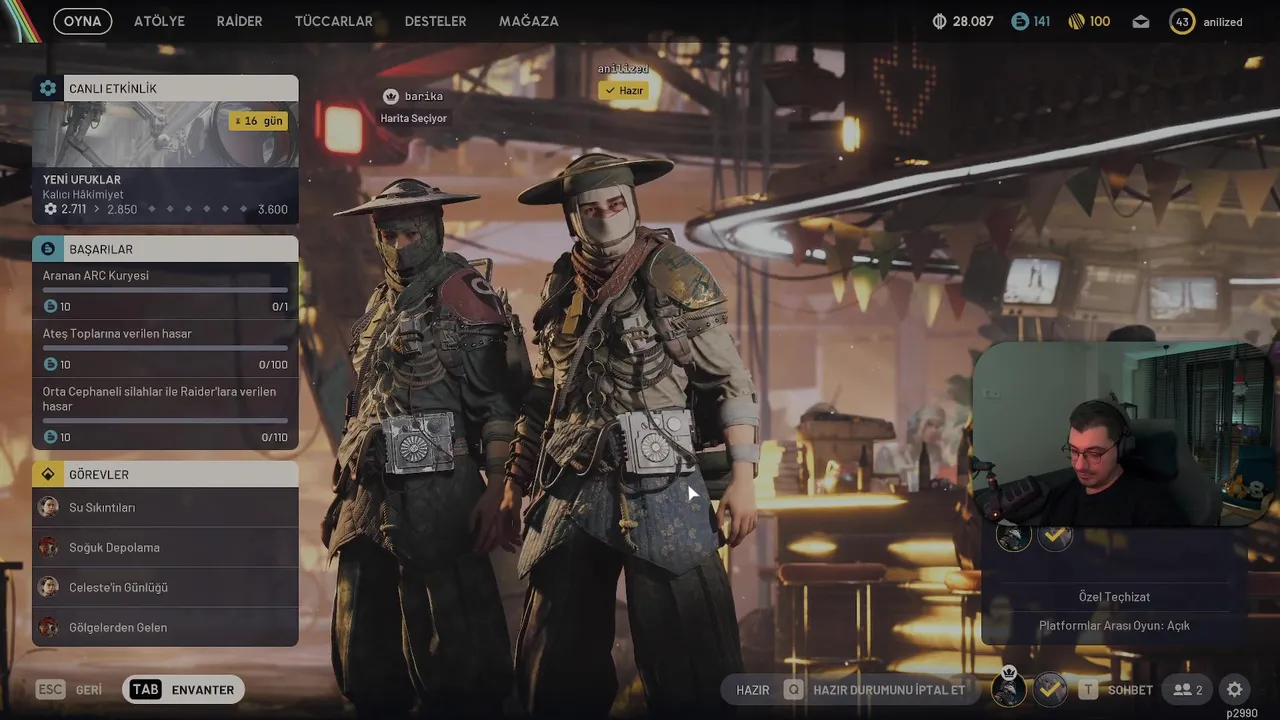
Task: Open the Soğuk Depolama quest
Action: point(165,547)
